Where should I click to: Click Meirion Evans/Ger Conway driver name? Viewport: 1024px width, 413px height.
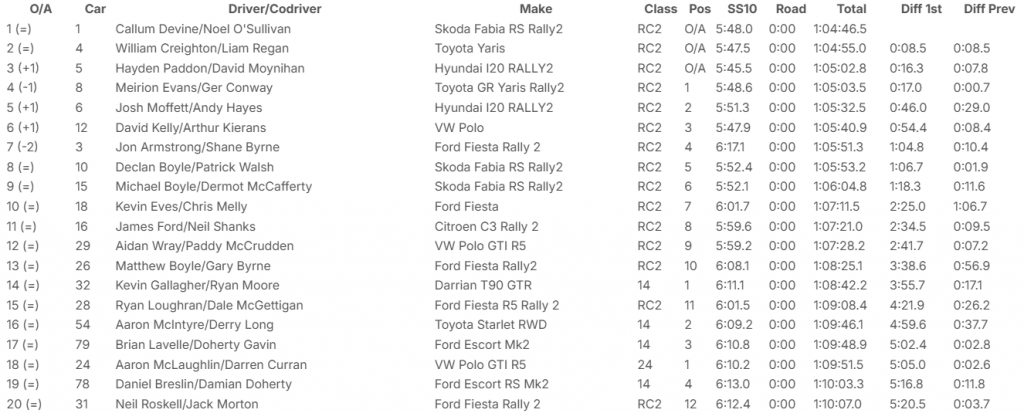187,87
